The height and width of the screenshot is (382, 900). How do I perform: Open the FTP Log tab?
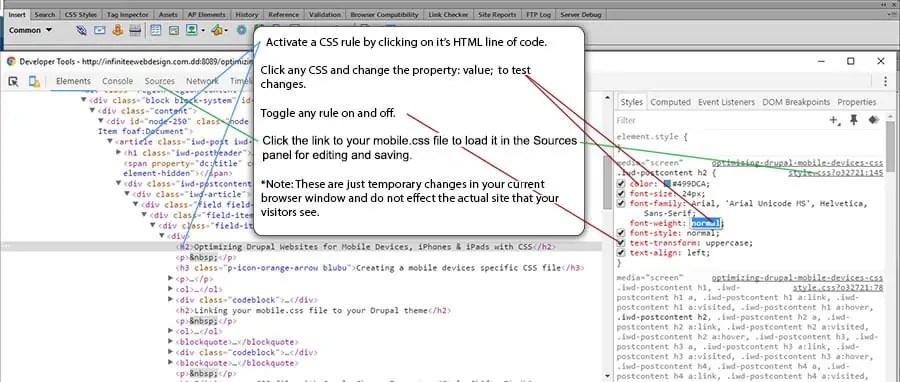(x=537, y=14)
